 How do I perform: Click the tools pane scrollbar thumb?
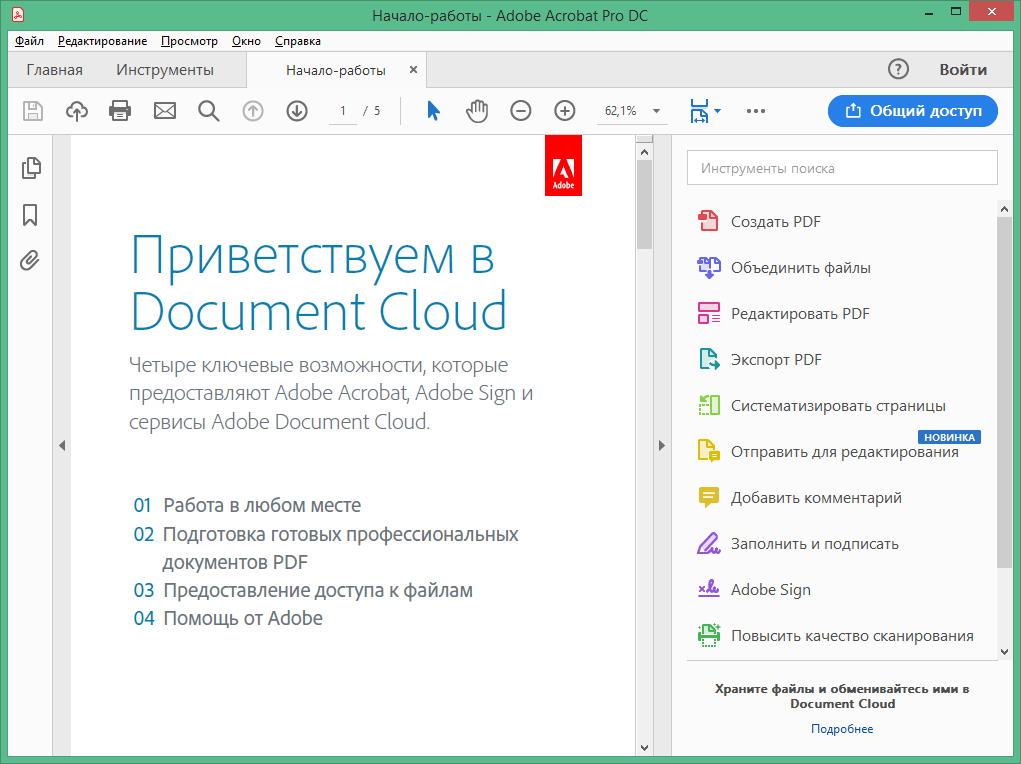(x=1004, y=393)
